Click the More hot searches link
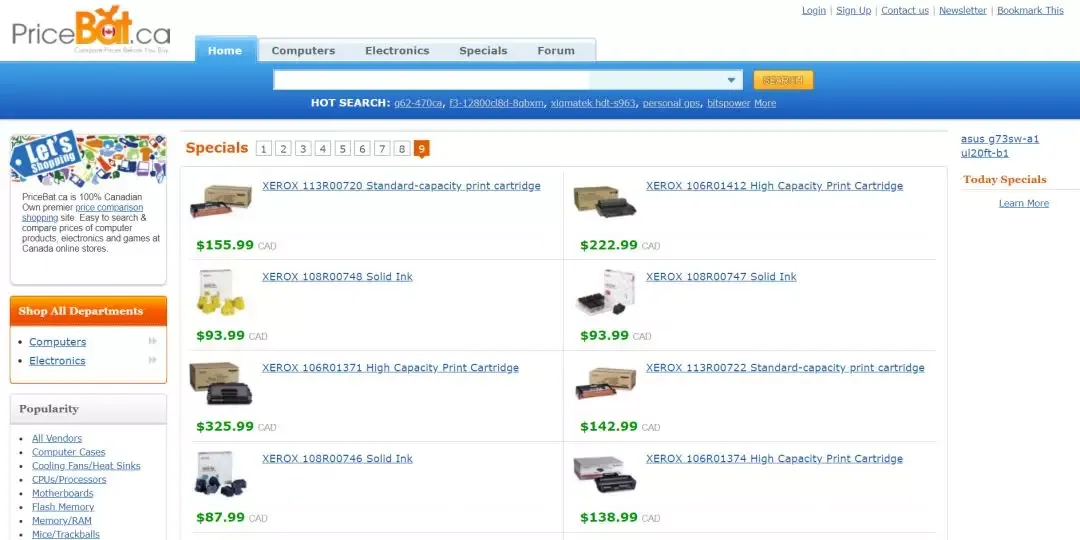This screenshot has height=540, width=1080. 765,103
